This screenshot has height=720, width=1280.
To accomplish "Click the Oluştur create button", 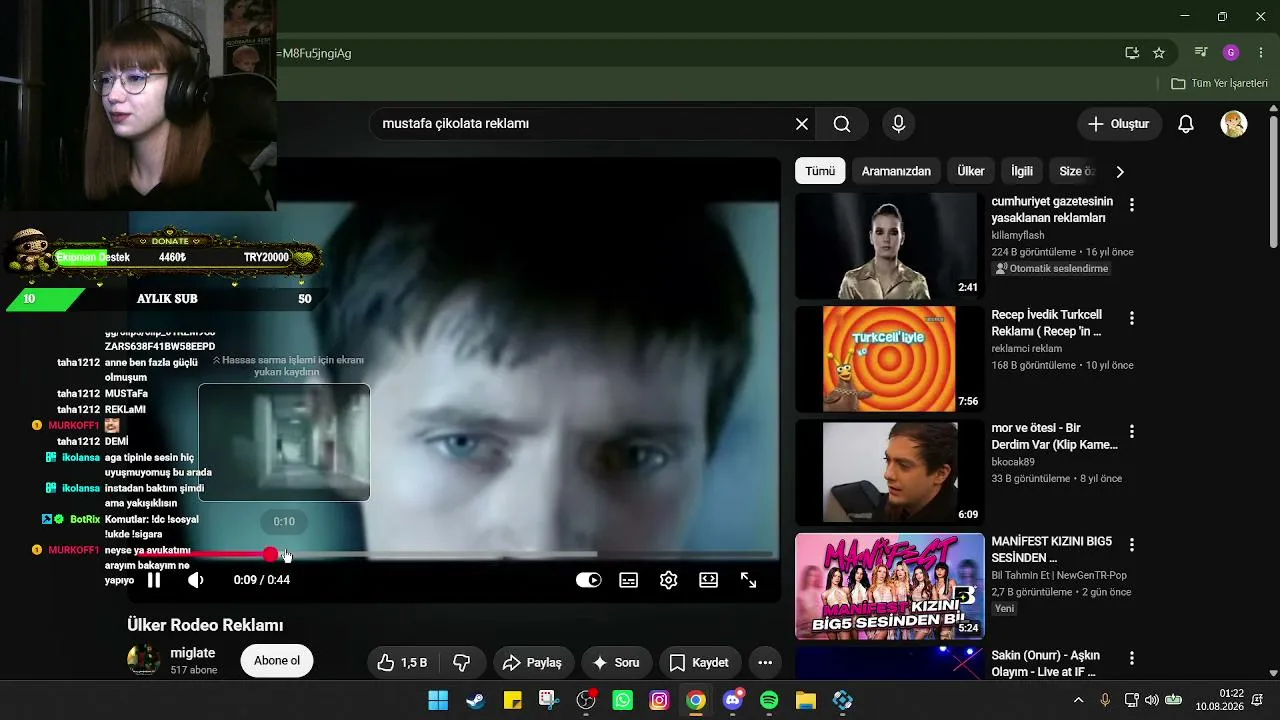I will tap(1119, 124).
